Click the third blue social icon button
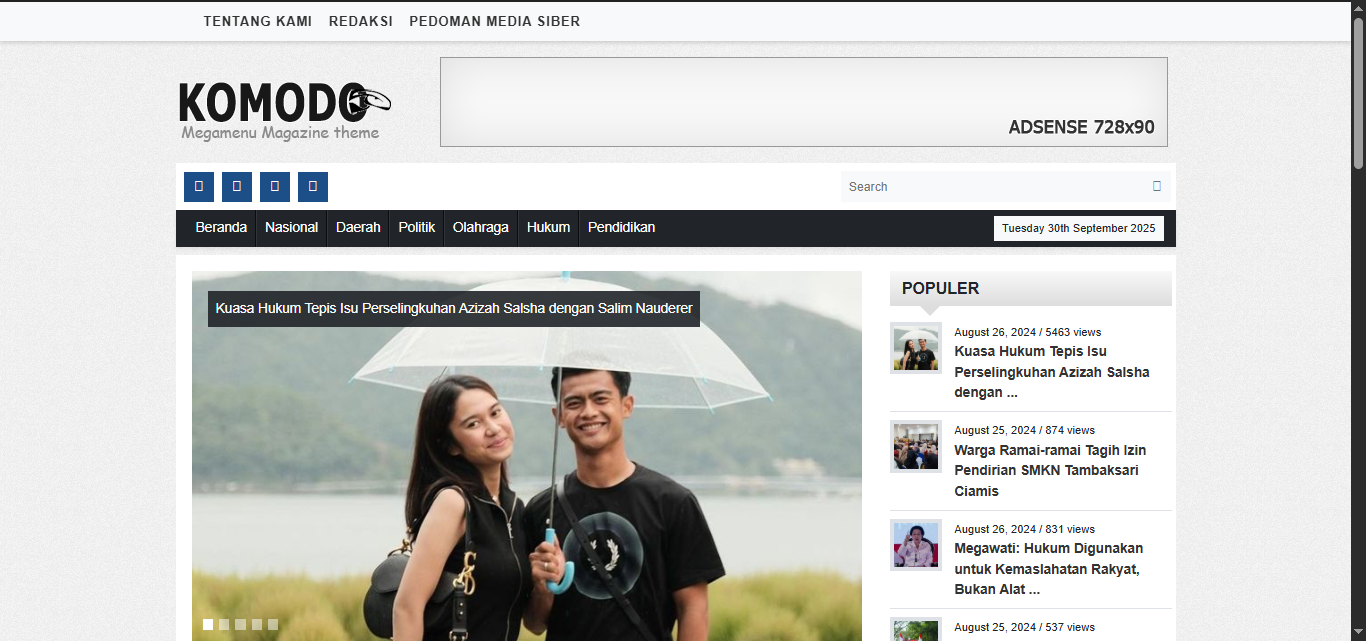Screen dimensions: 1366x641 coord(275,187)
